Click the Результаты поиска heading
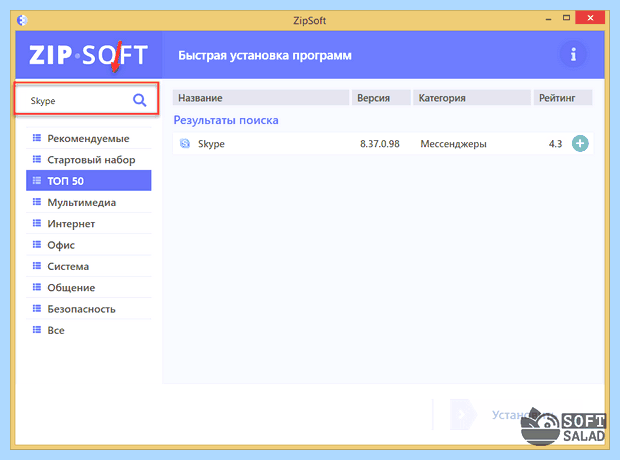The width and height of the screenshot is (620, 460). click(226, 120)
